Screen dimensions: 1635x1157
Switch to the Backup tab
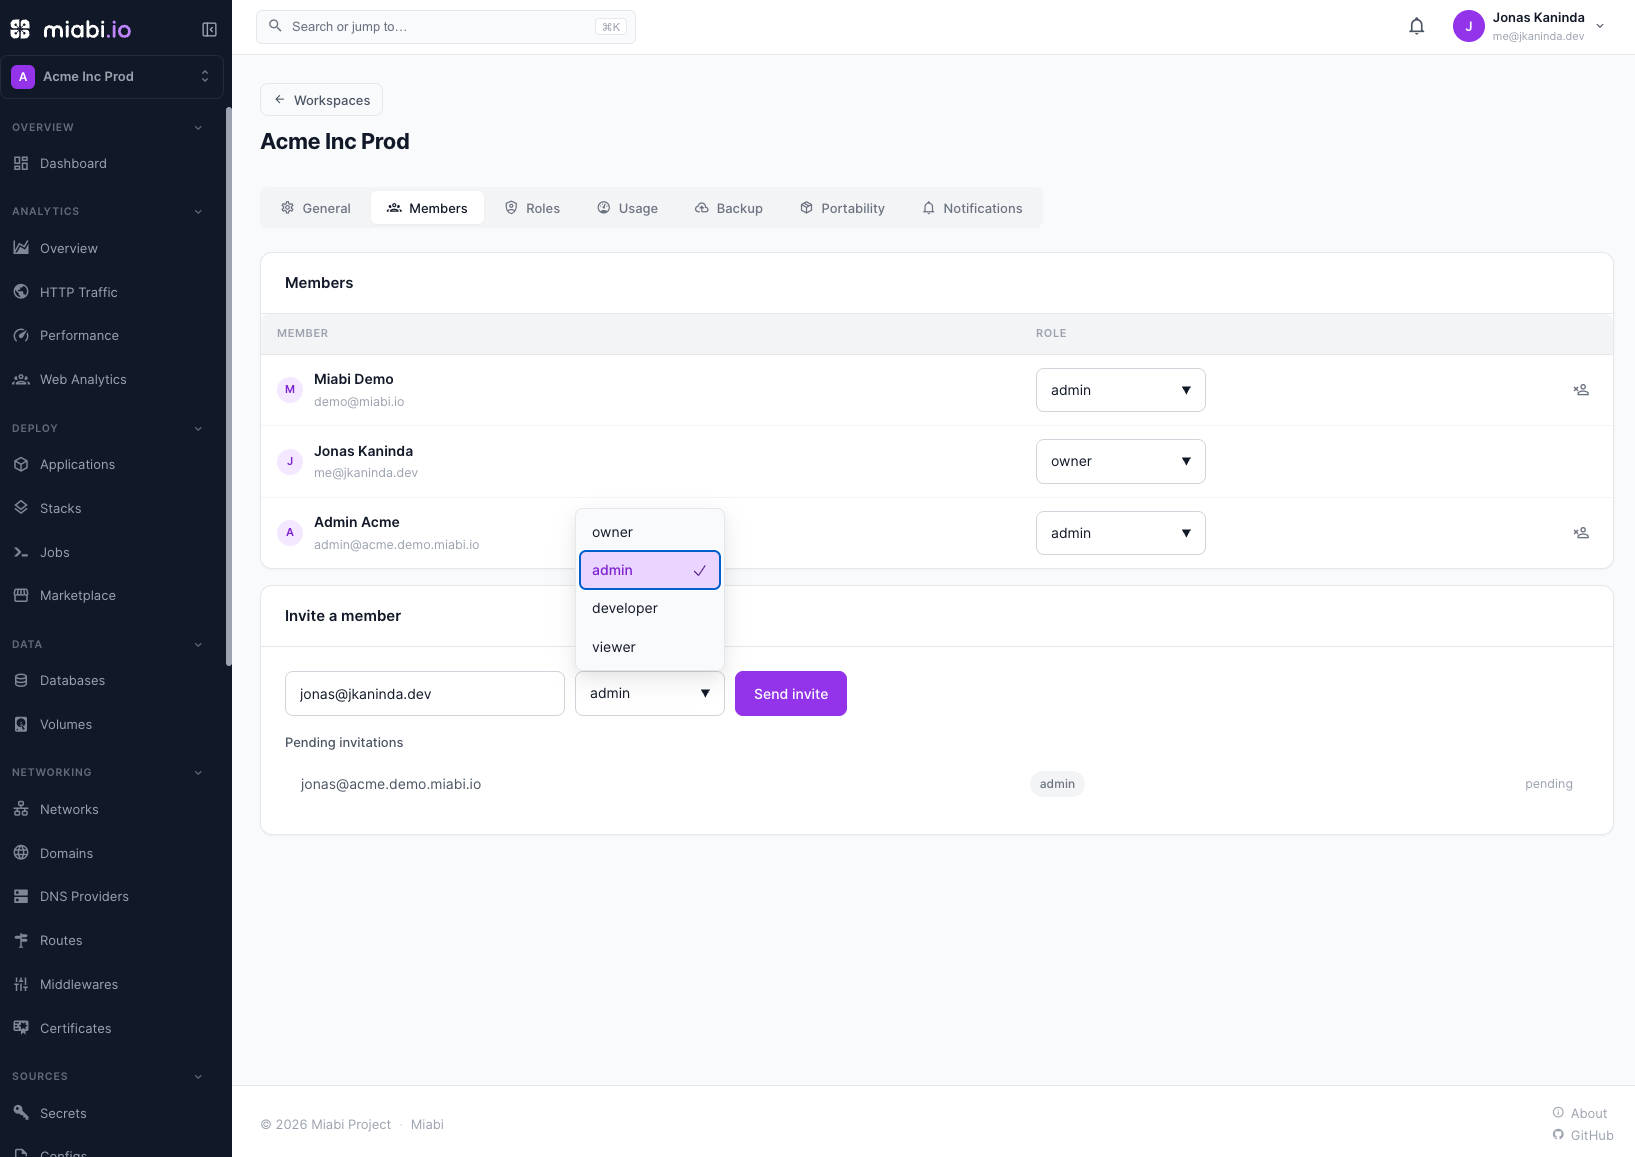pyautogui.click(x=729, y=208)
